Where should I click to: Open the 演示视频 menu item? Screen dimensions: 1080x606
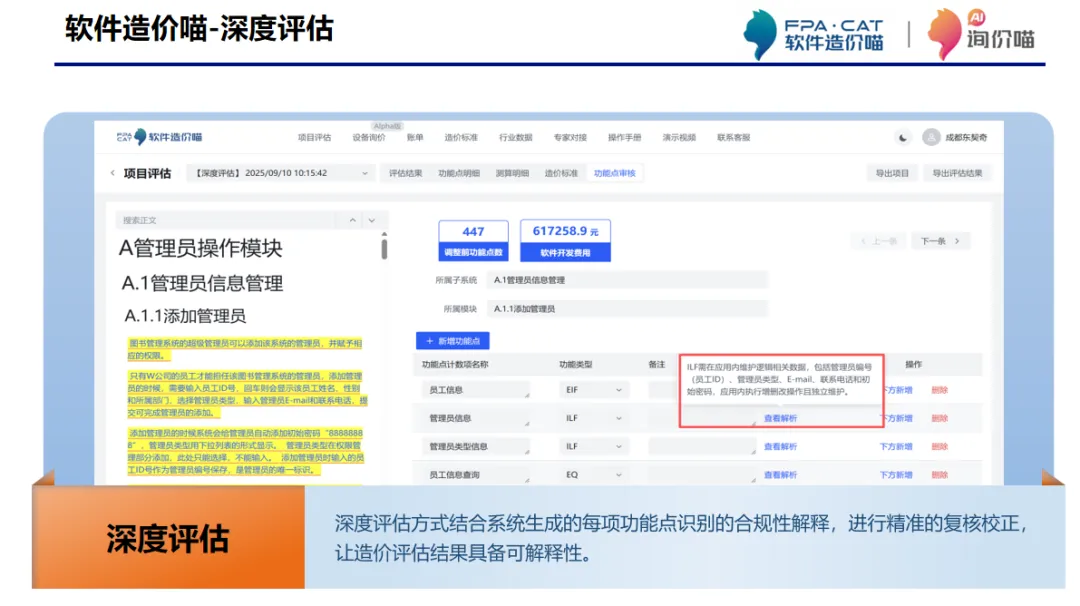[x=679, y=138]
